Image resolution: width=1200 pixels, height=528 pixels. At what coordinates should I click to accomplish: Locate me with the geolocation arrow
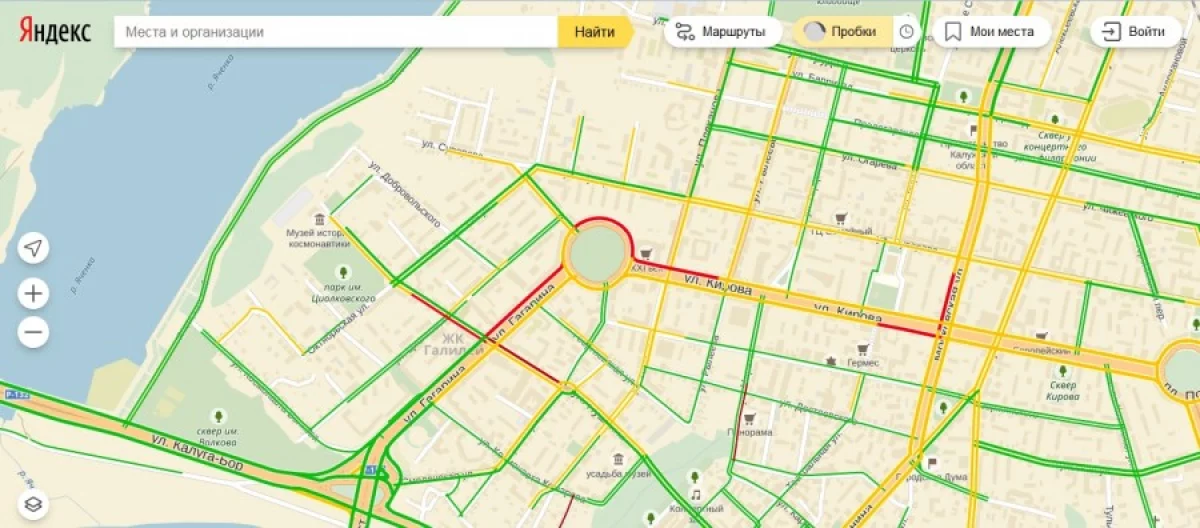[33, 248]
